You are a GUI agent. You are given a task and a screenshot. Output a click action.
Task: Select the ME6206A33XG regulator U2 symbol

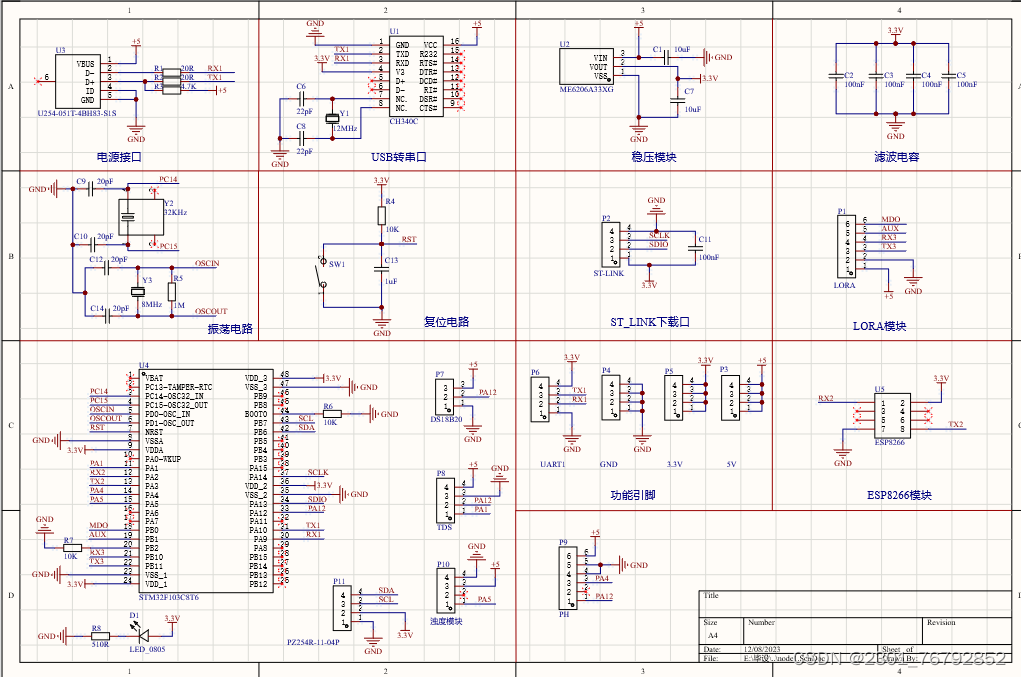point(587,66)
